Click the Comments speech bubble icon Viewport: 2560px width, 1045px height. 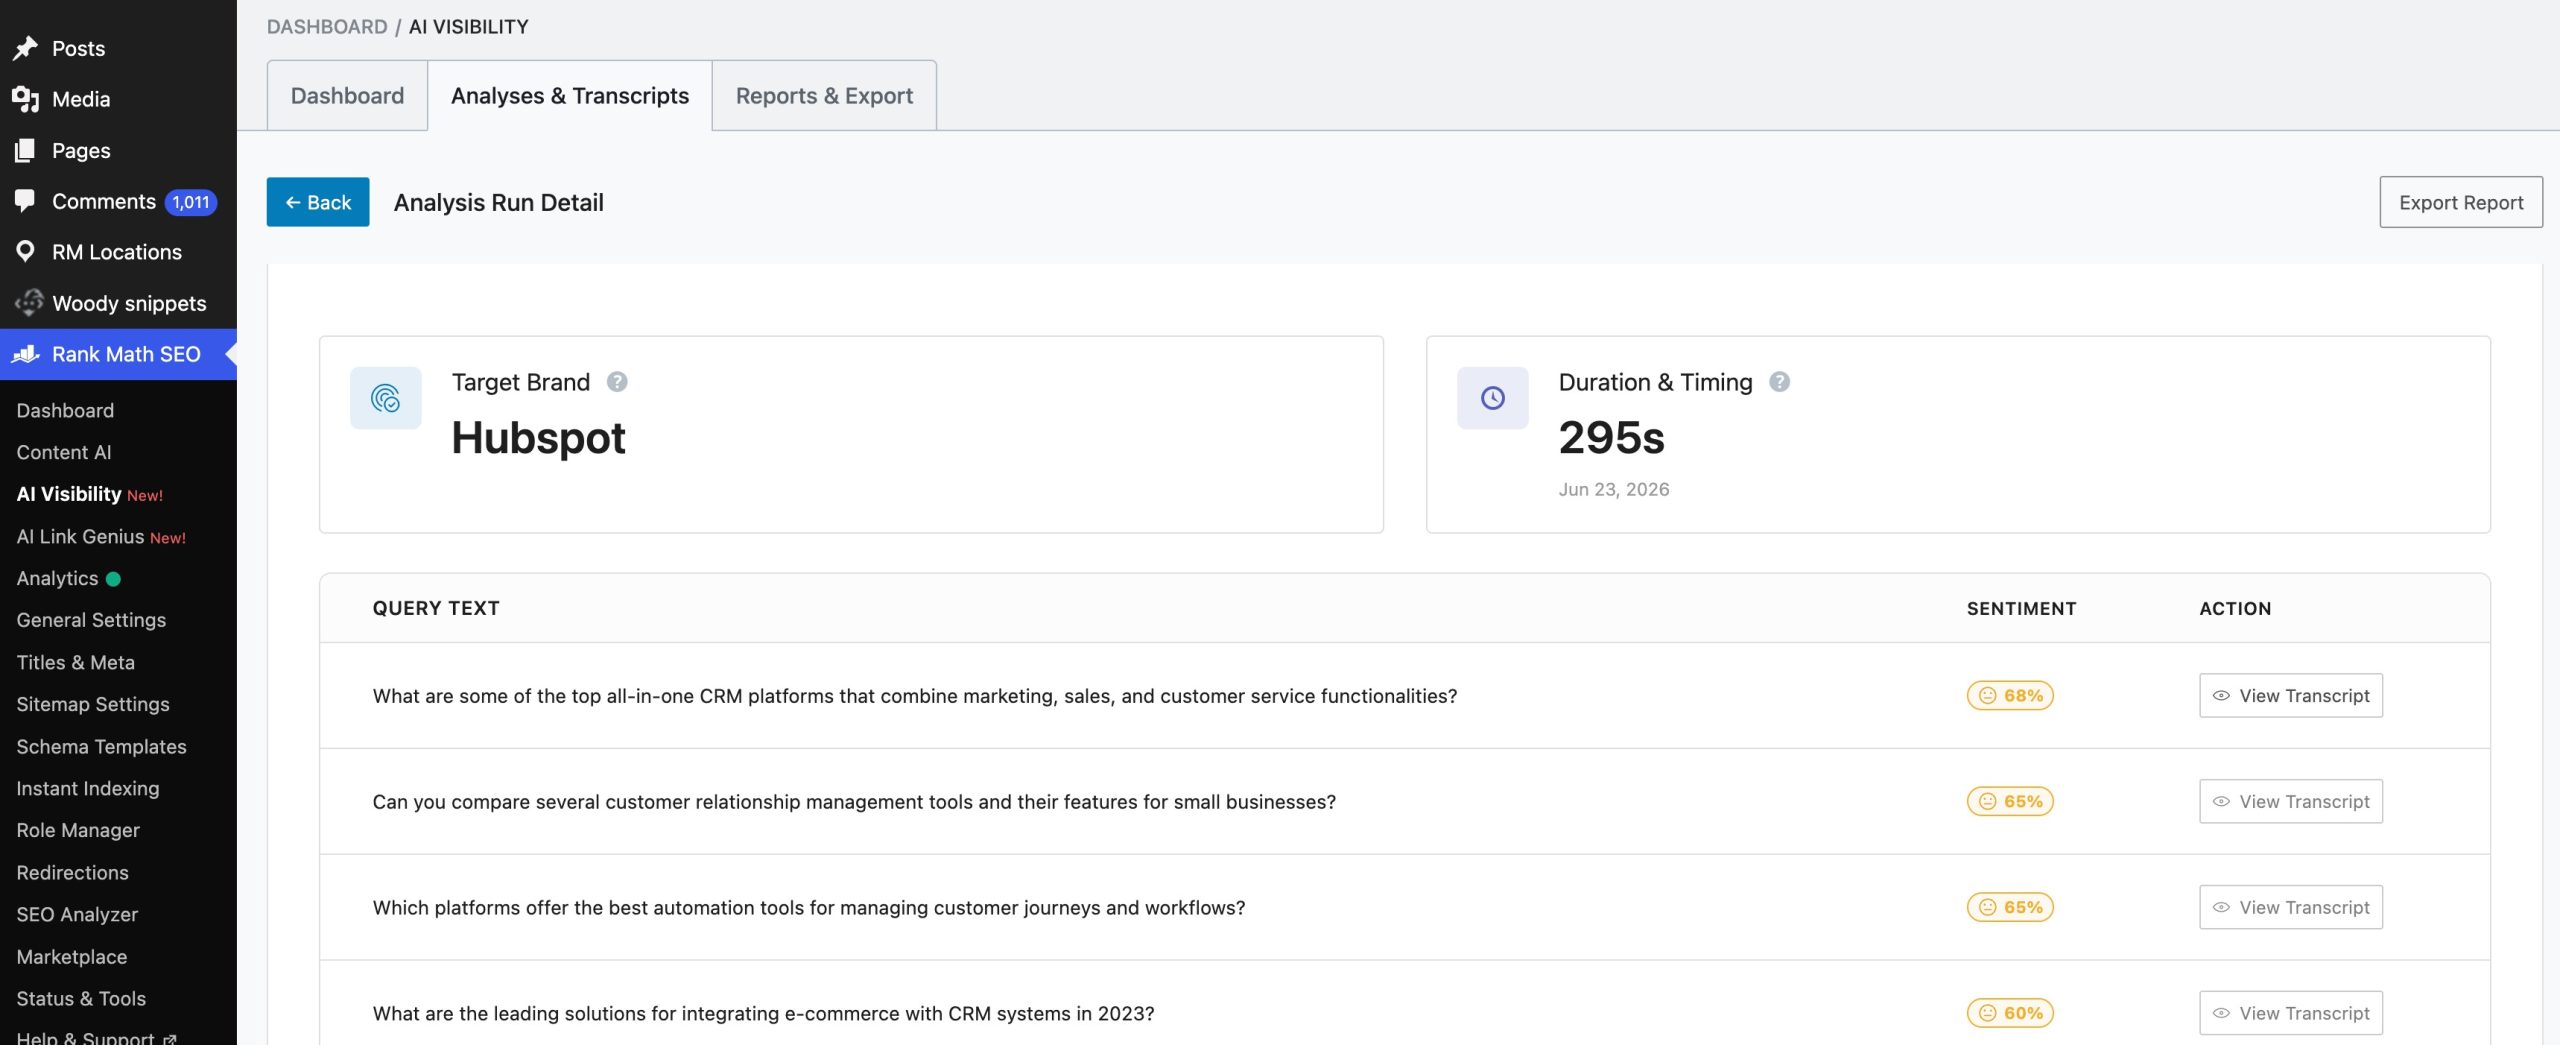pos(25,200)
